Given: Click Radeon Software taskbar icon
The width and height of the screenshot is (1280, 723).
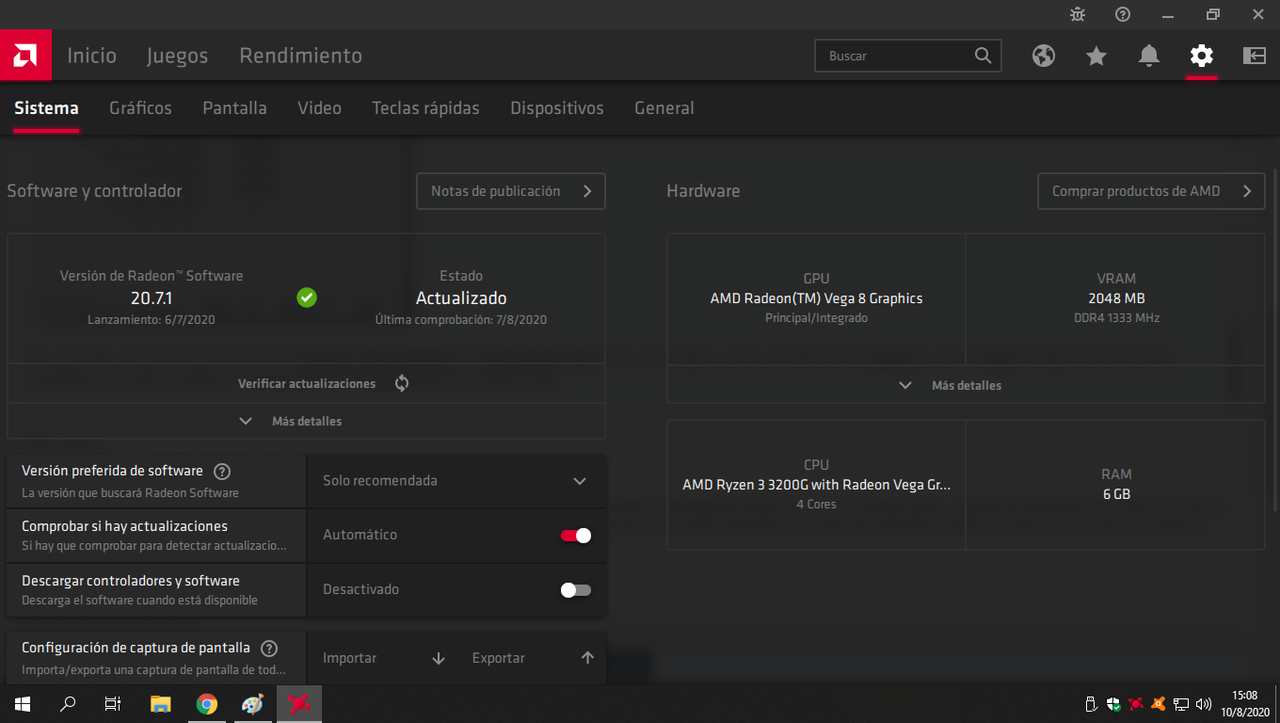Looking at the screenshot, I should [299, 704].
